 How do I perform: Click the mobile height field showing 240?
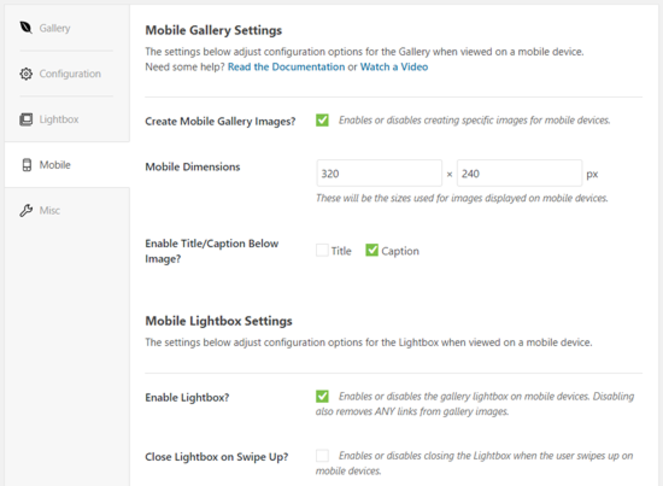[x=520, y=173]
